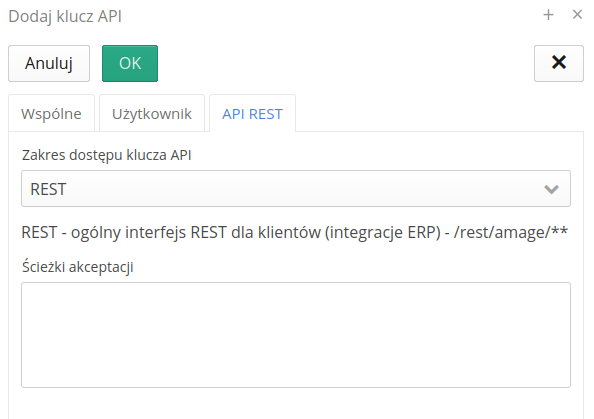
Task: Select the REST value text in dropdown
Action: 48,189
